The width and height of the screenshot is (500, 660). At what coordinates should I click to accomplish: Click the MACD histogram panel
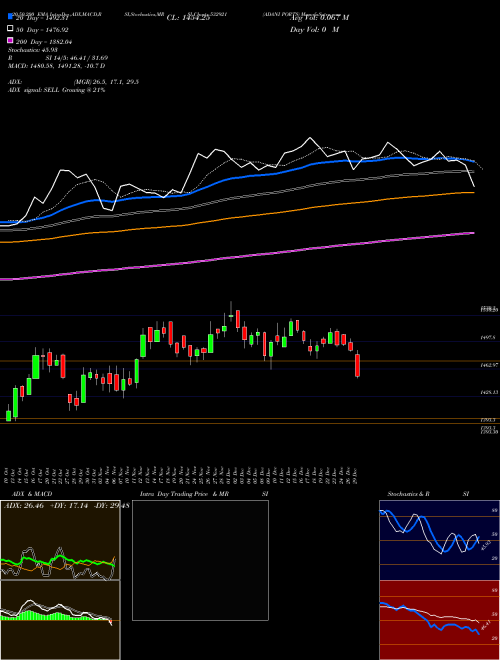(x=60, y=620)
